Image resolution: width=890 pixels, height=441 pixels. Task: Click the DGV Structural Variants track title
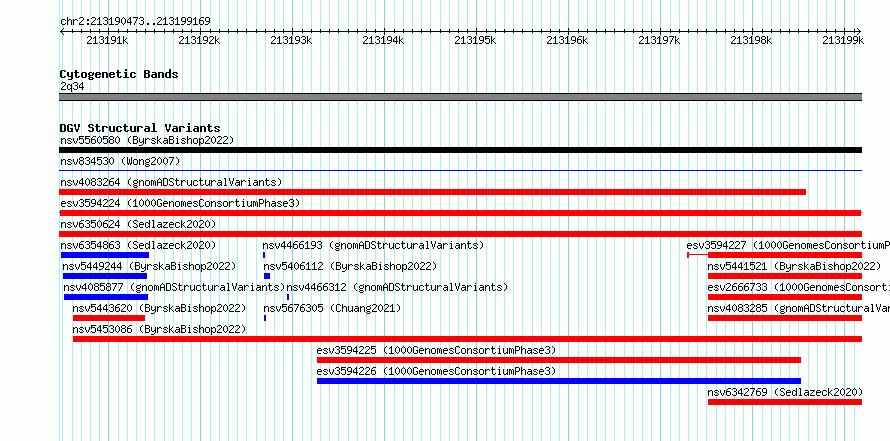click(x=140, y=128)
